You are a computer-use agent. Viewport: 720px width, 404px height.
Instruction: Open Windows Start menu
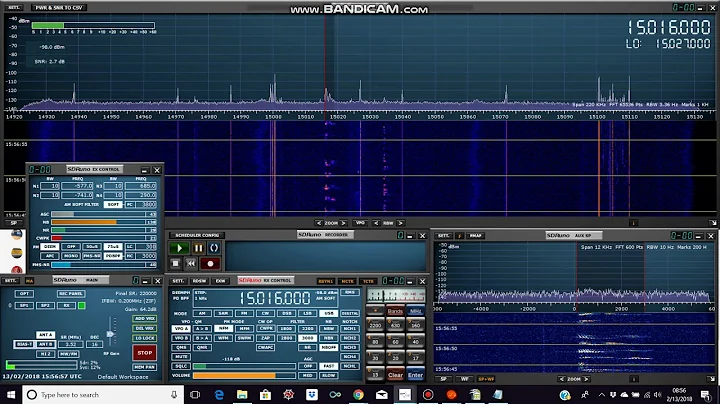click(x=11, y=395)
